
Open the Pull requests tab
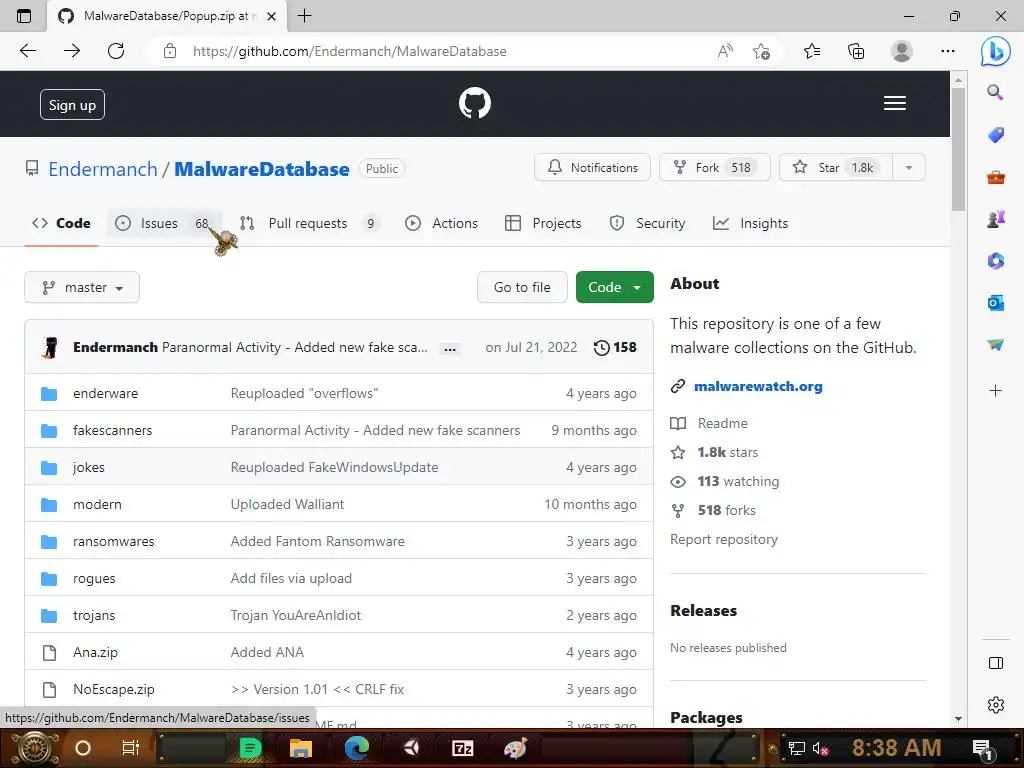[x=310, y=223]
